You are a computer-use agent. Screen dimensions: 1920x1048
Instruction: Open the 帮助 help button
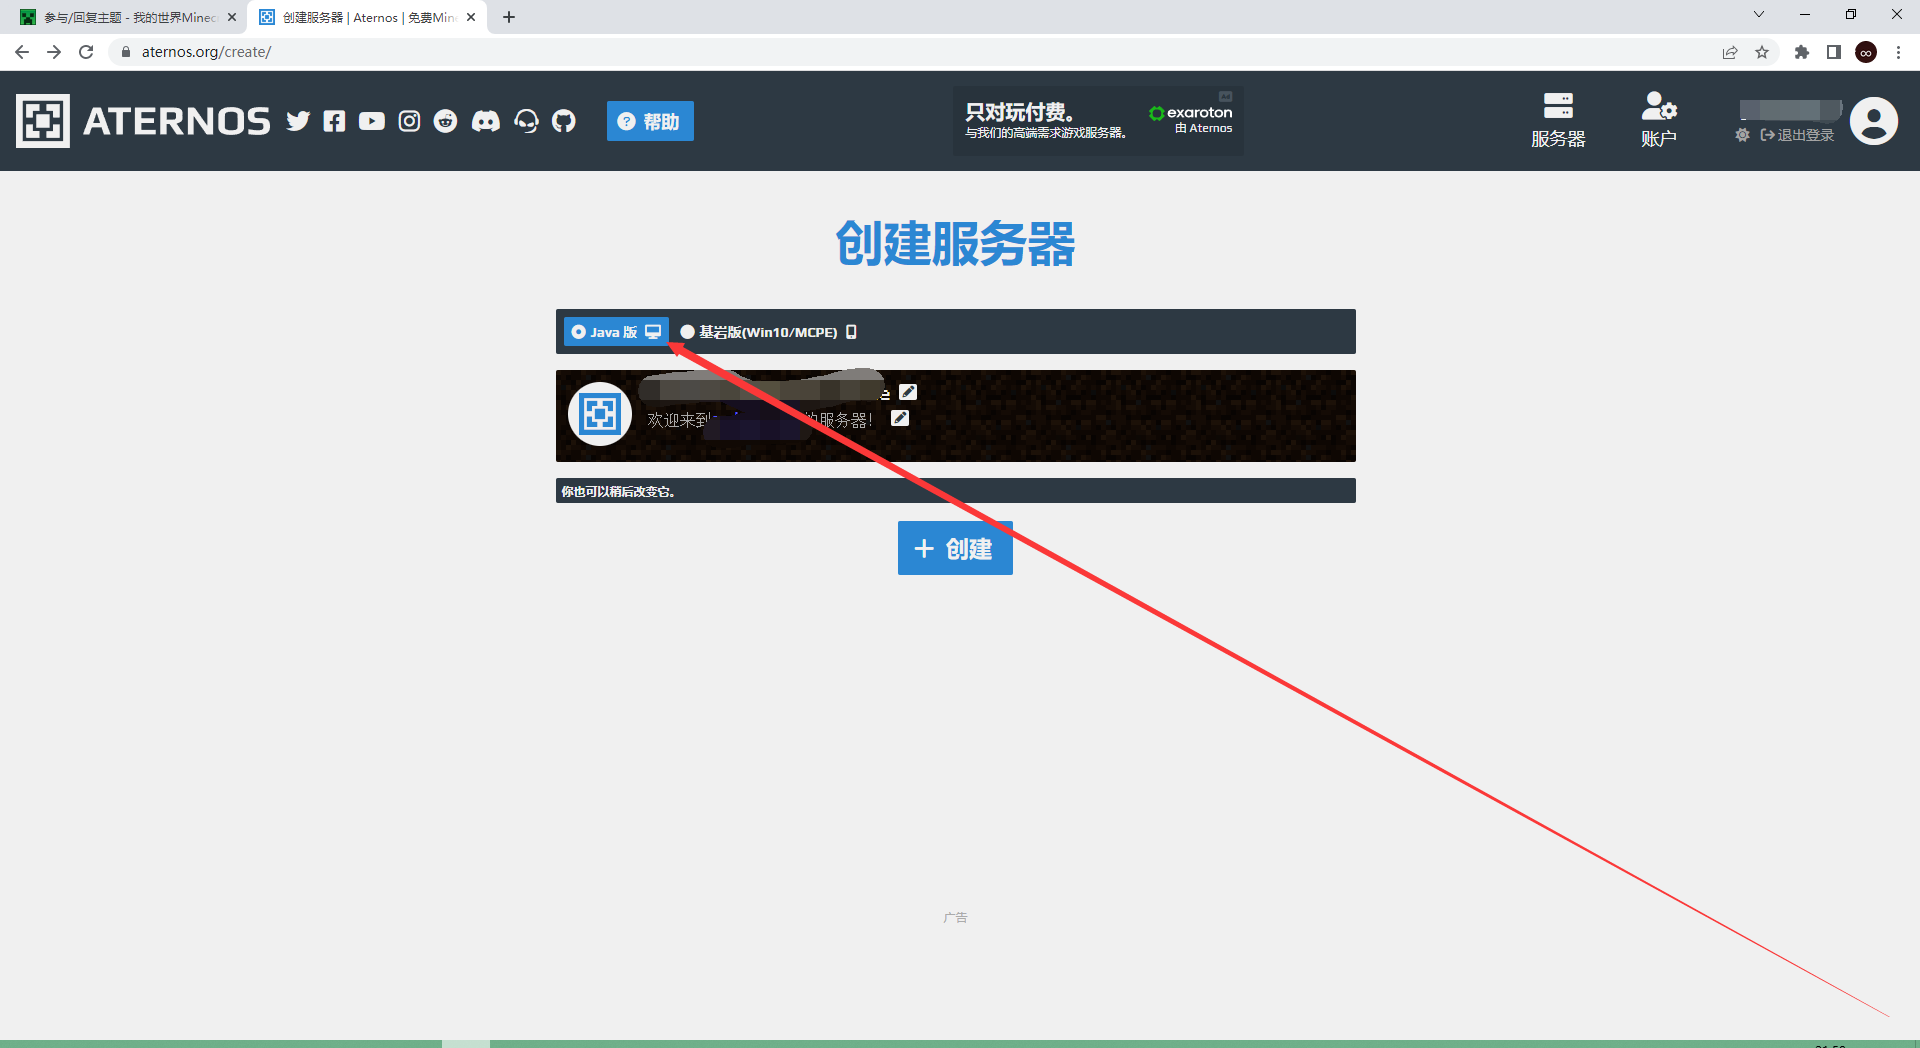(x=650, y=121)
